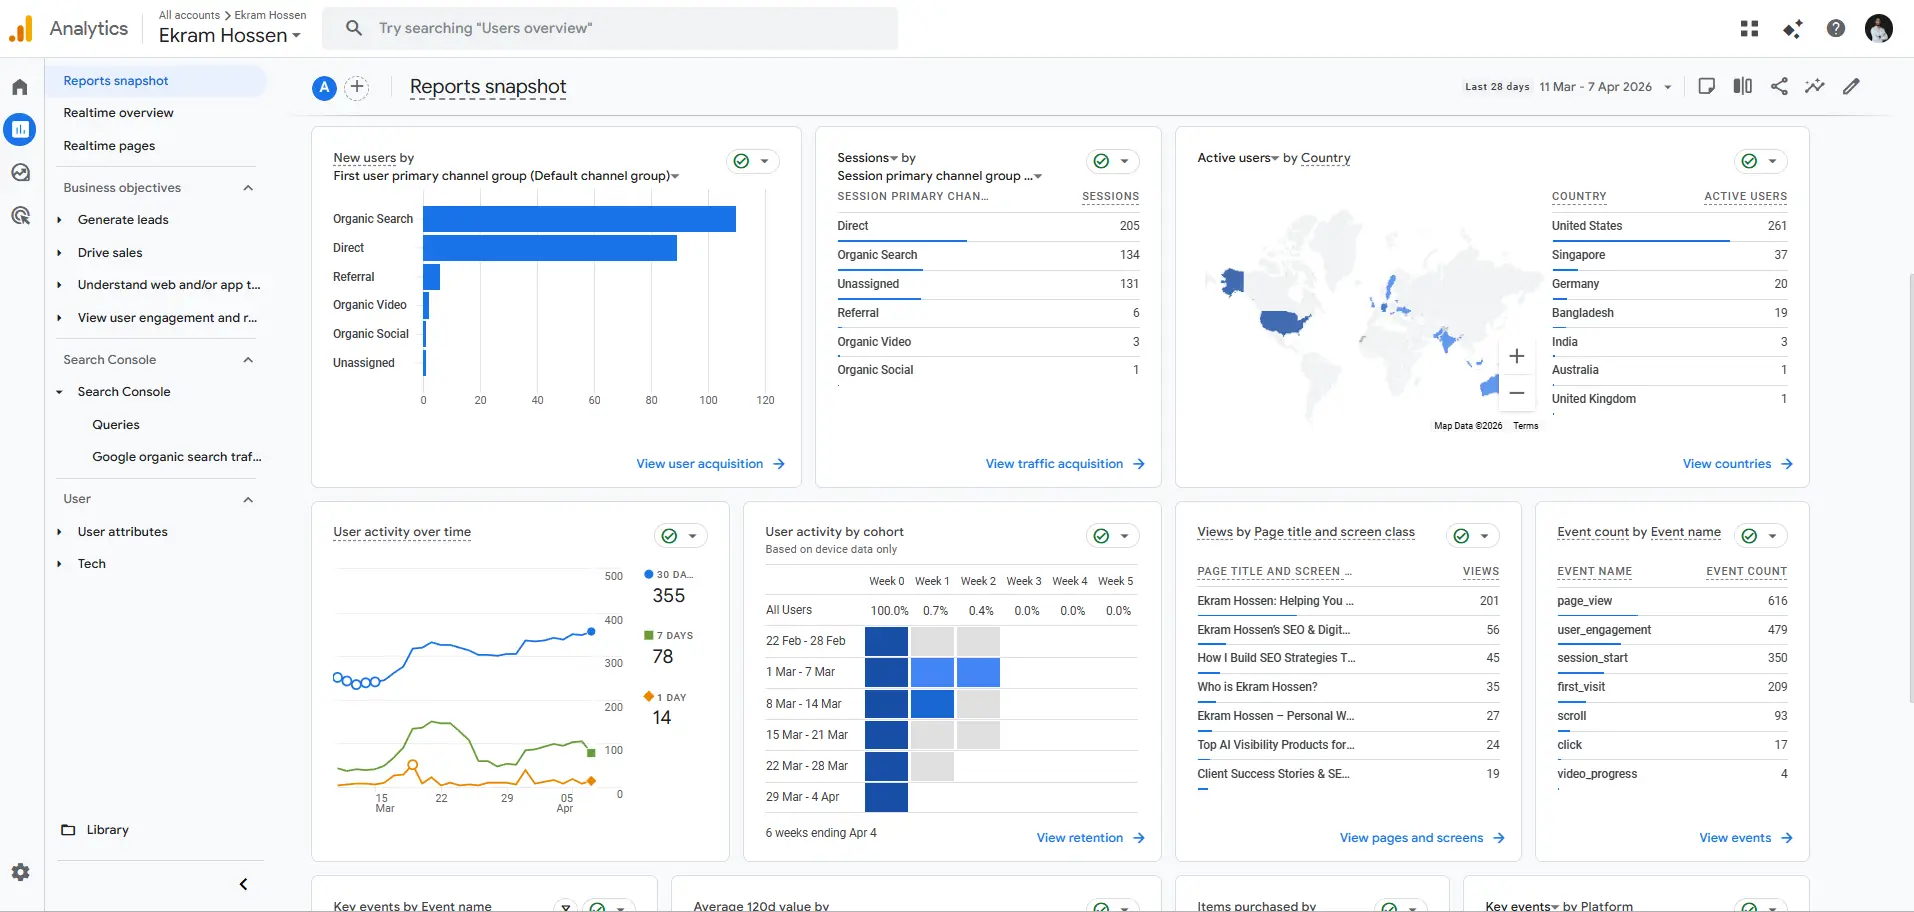Collapse the User section

248,499
